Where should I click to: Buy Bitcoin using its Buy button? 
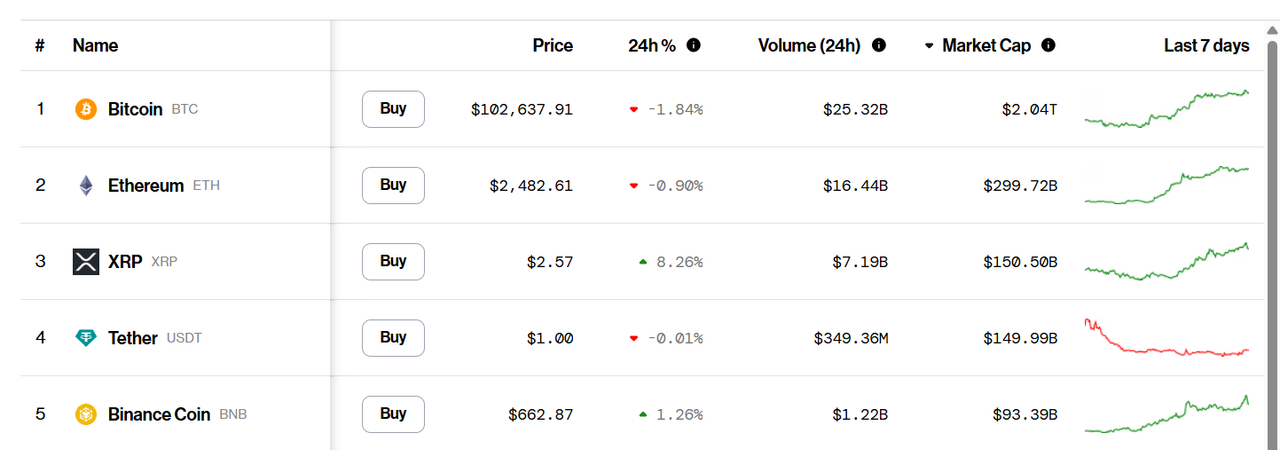(393, 109)
